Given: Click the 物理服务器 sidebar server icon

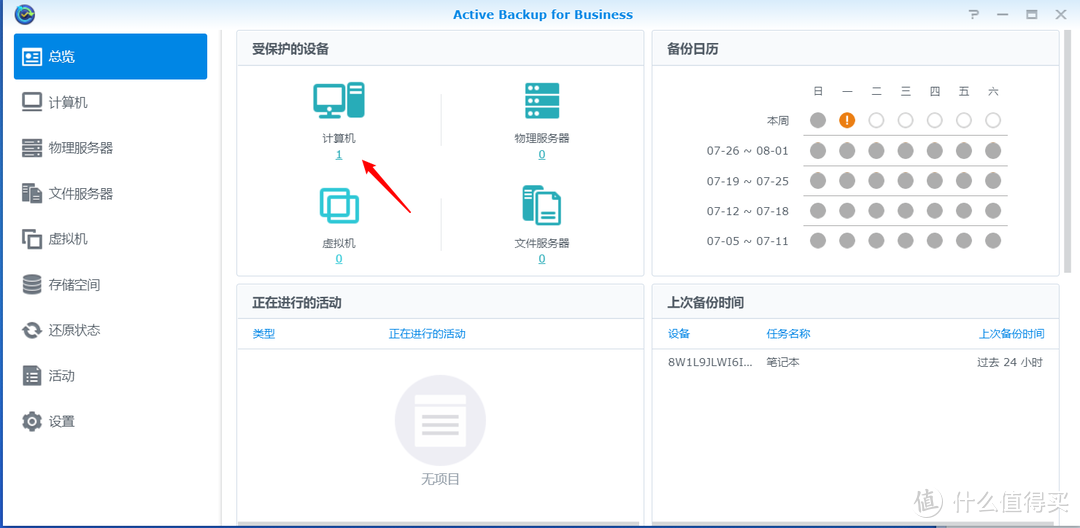Looking at the screenshot, I should pos(32,148).
